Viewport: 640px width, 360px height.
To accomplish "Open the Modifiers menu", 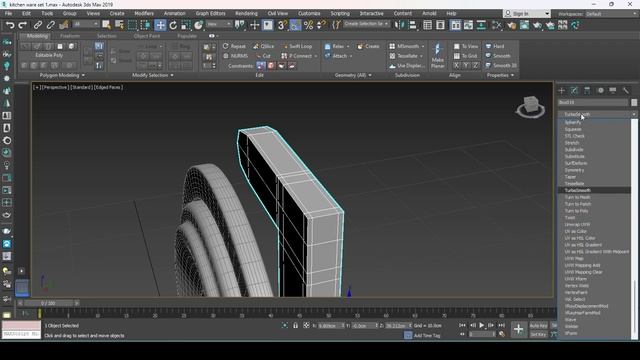I will [x=144, y=13].
